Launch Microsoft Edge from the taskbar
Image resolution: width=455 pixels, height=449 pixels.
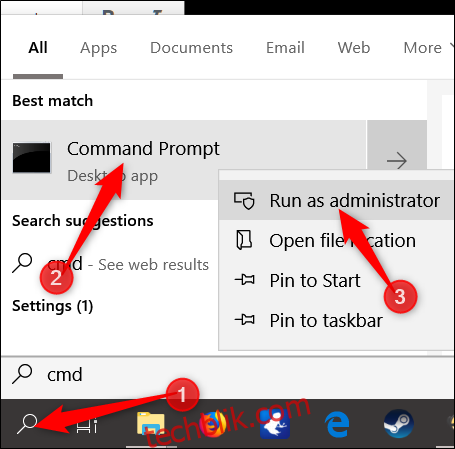click(337, 424)
